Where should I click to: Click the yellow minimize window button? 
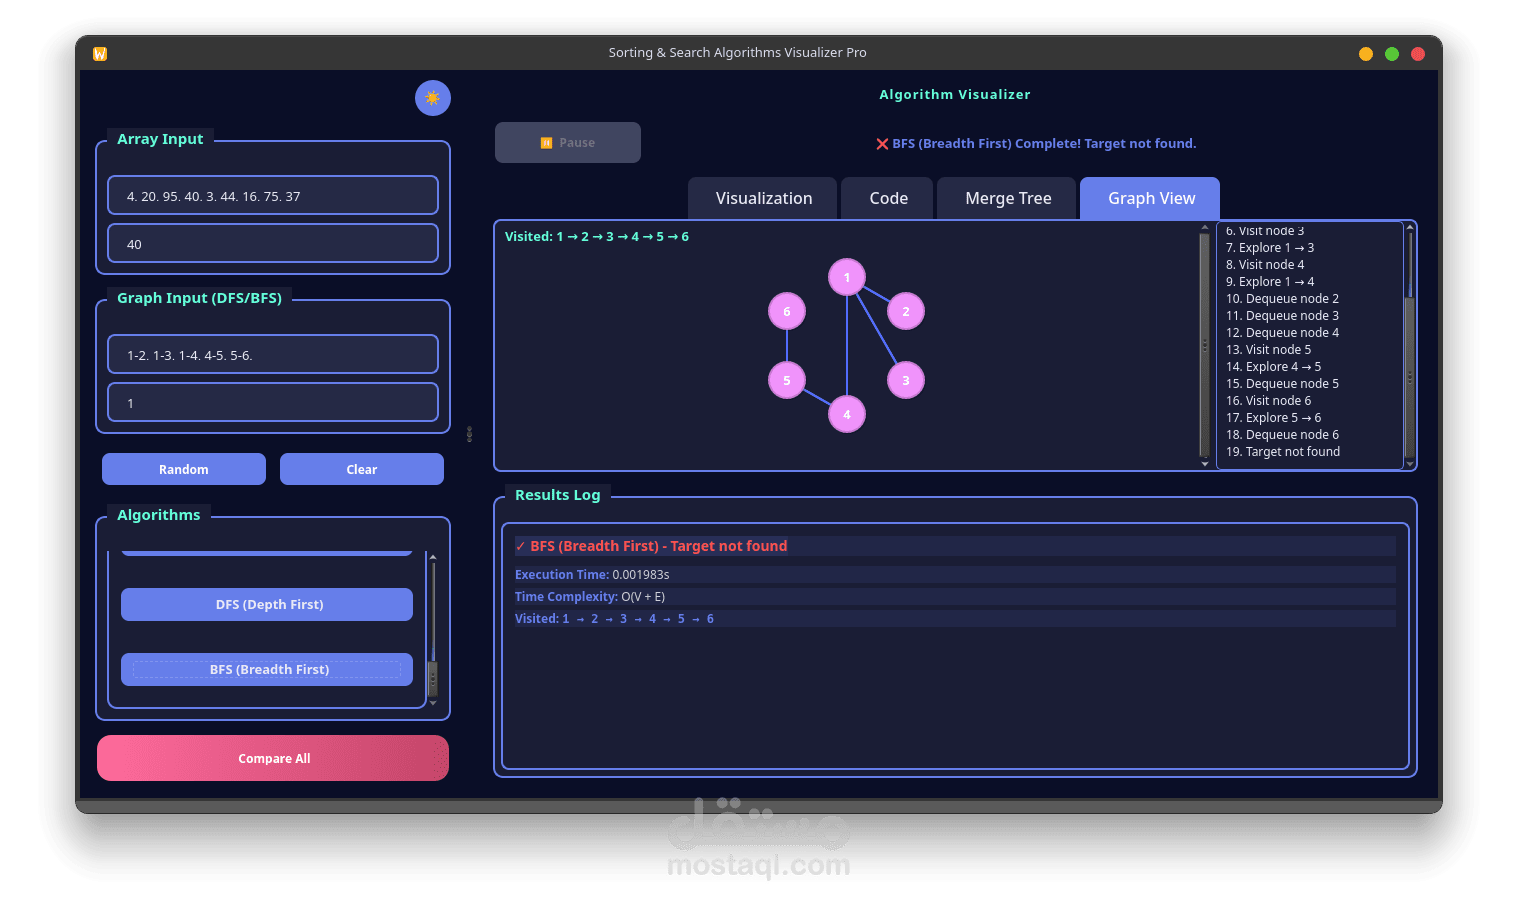(x=1366, y=54)
